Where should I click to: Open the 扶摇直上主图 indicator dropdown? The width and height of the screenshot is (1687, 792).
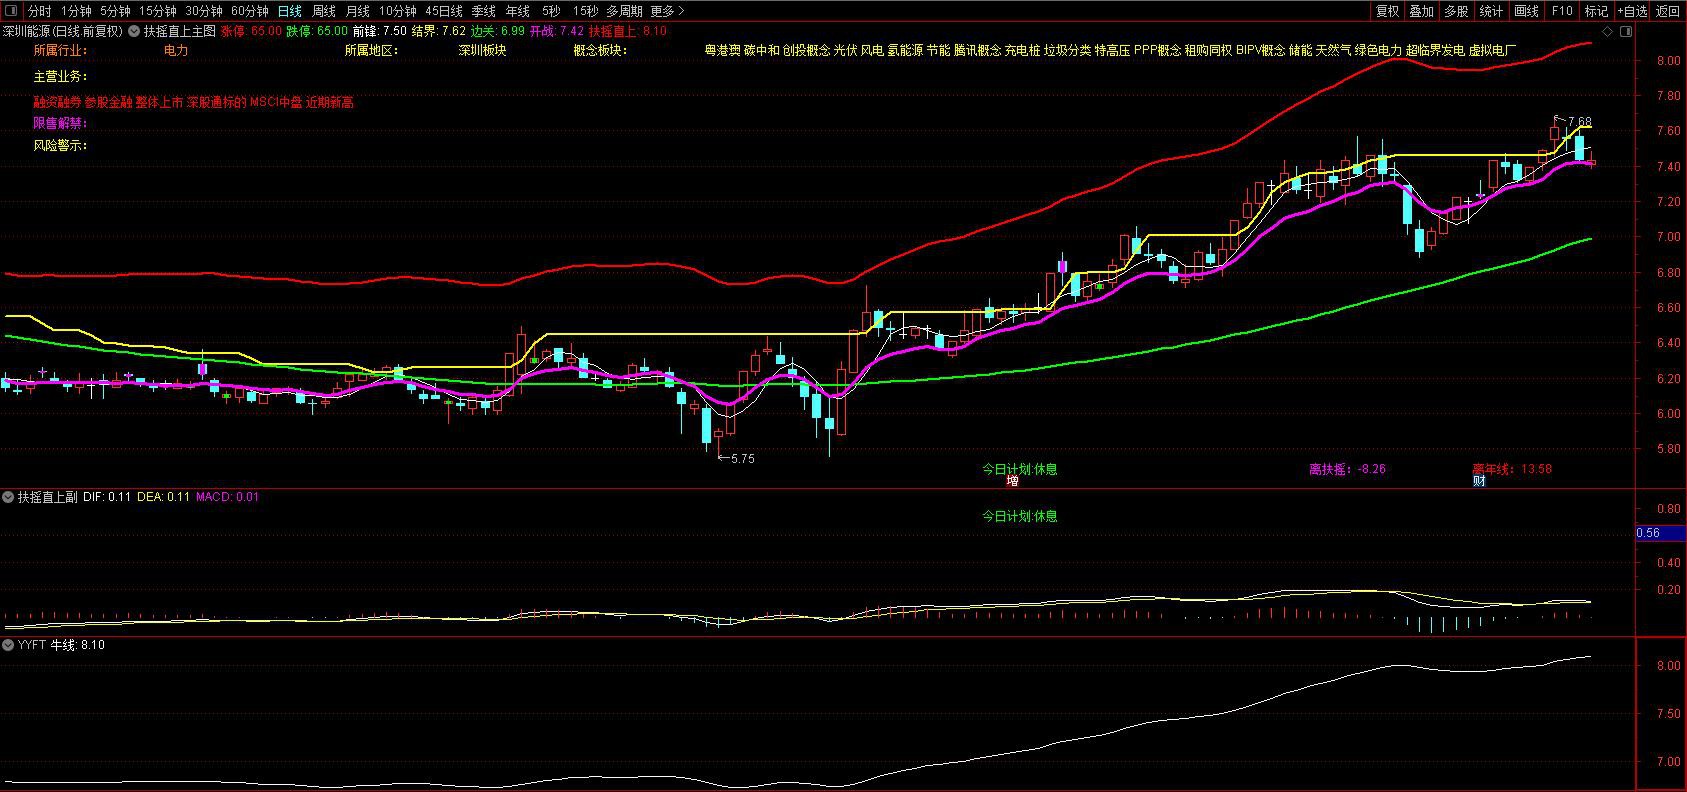(x=134, y=31)
